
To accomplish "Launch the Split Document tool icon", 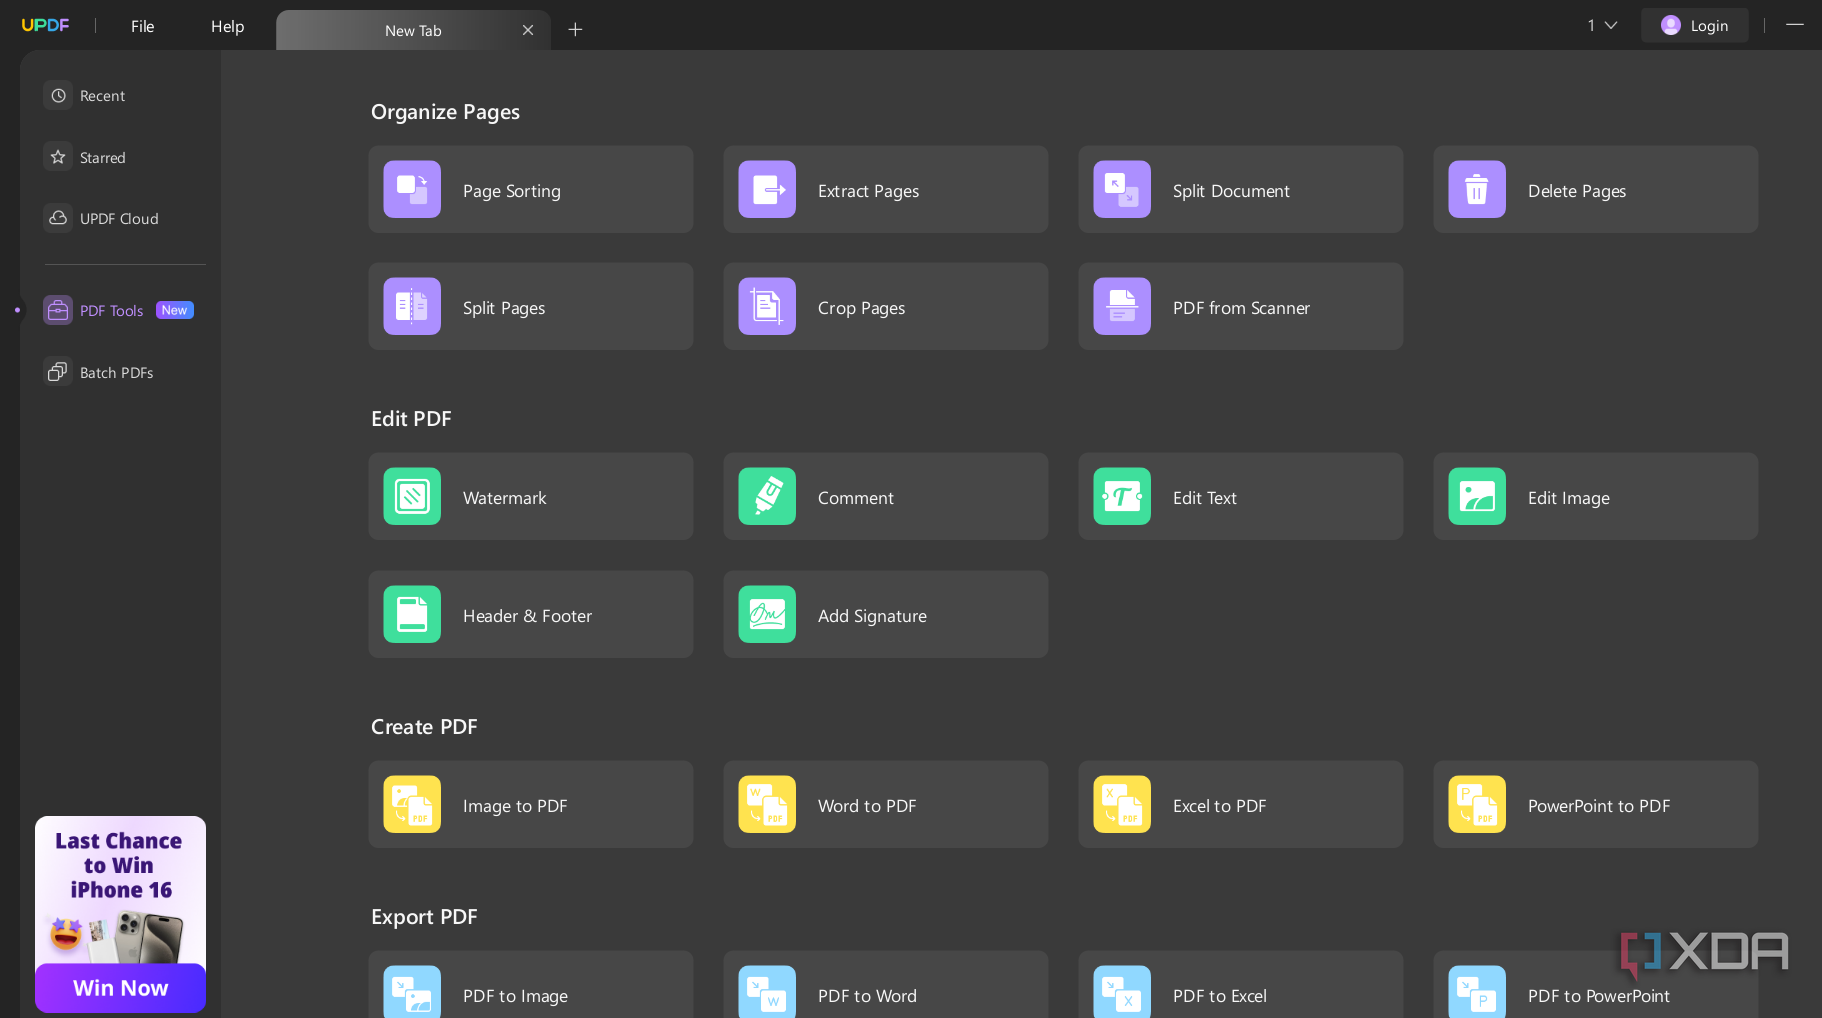I will click(x=1122, y=189).
